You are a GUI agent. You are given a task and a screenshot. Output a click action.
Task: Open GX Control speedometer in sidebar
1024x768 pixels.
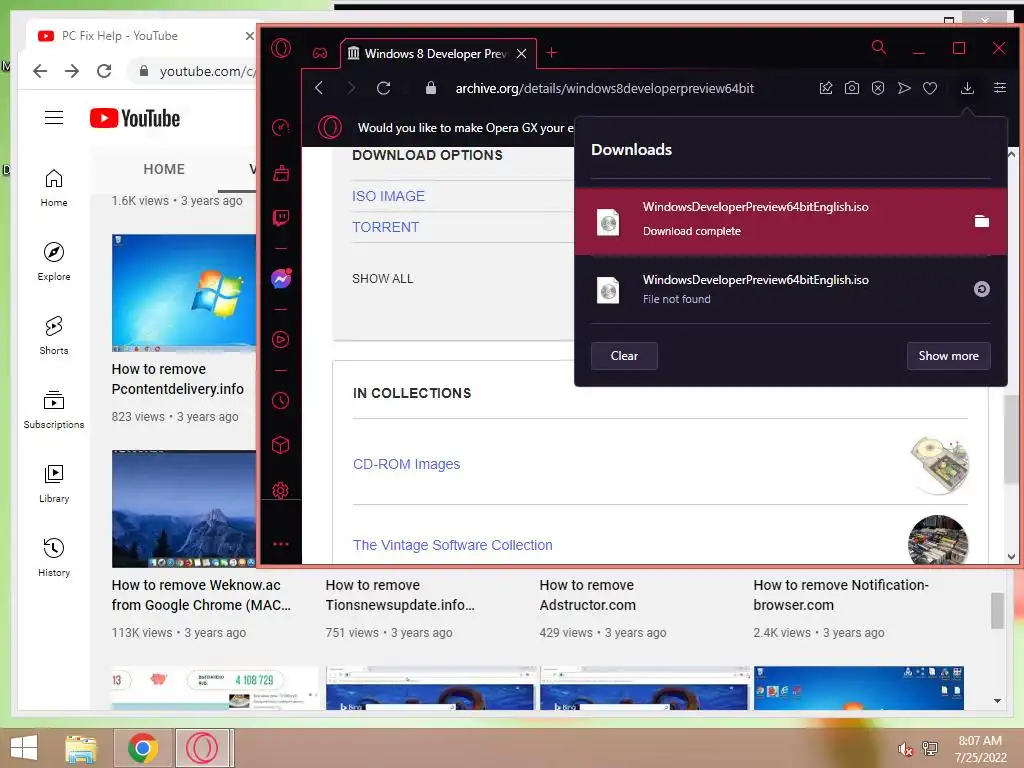coord(281,127)
